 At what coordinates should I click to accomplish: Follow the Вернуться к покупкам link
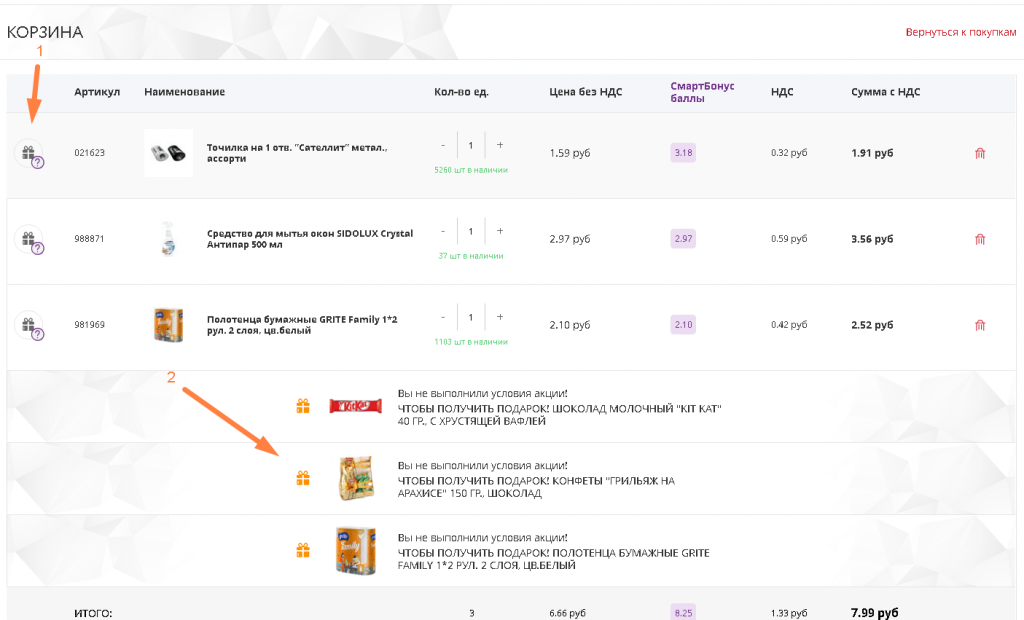point(960,32)
